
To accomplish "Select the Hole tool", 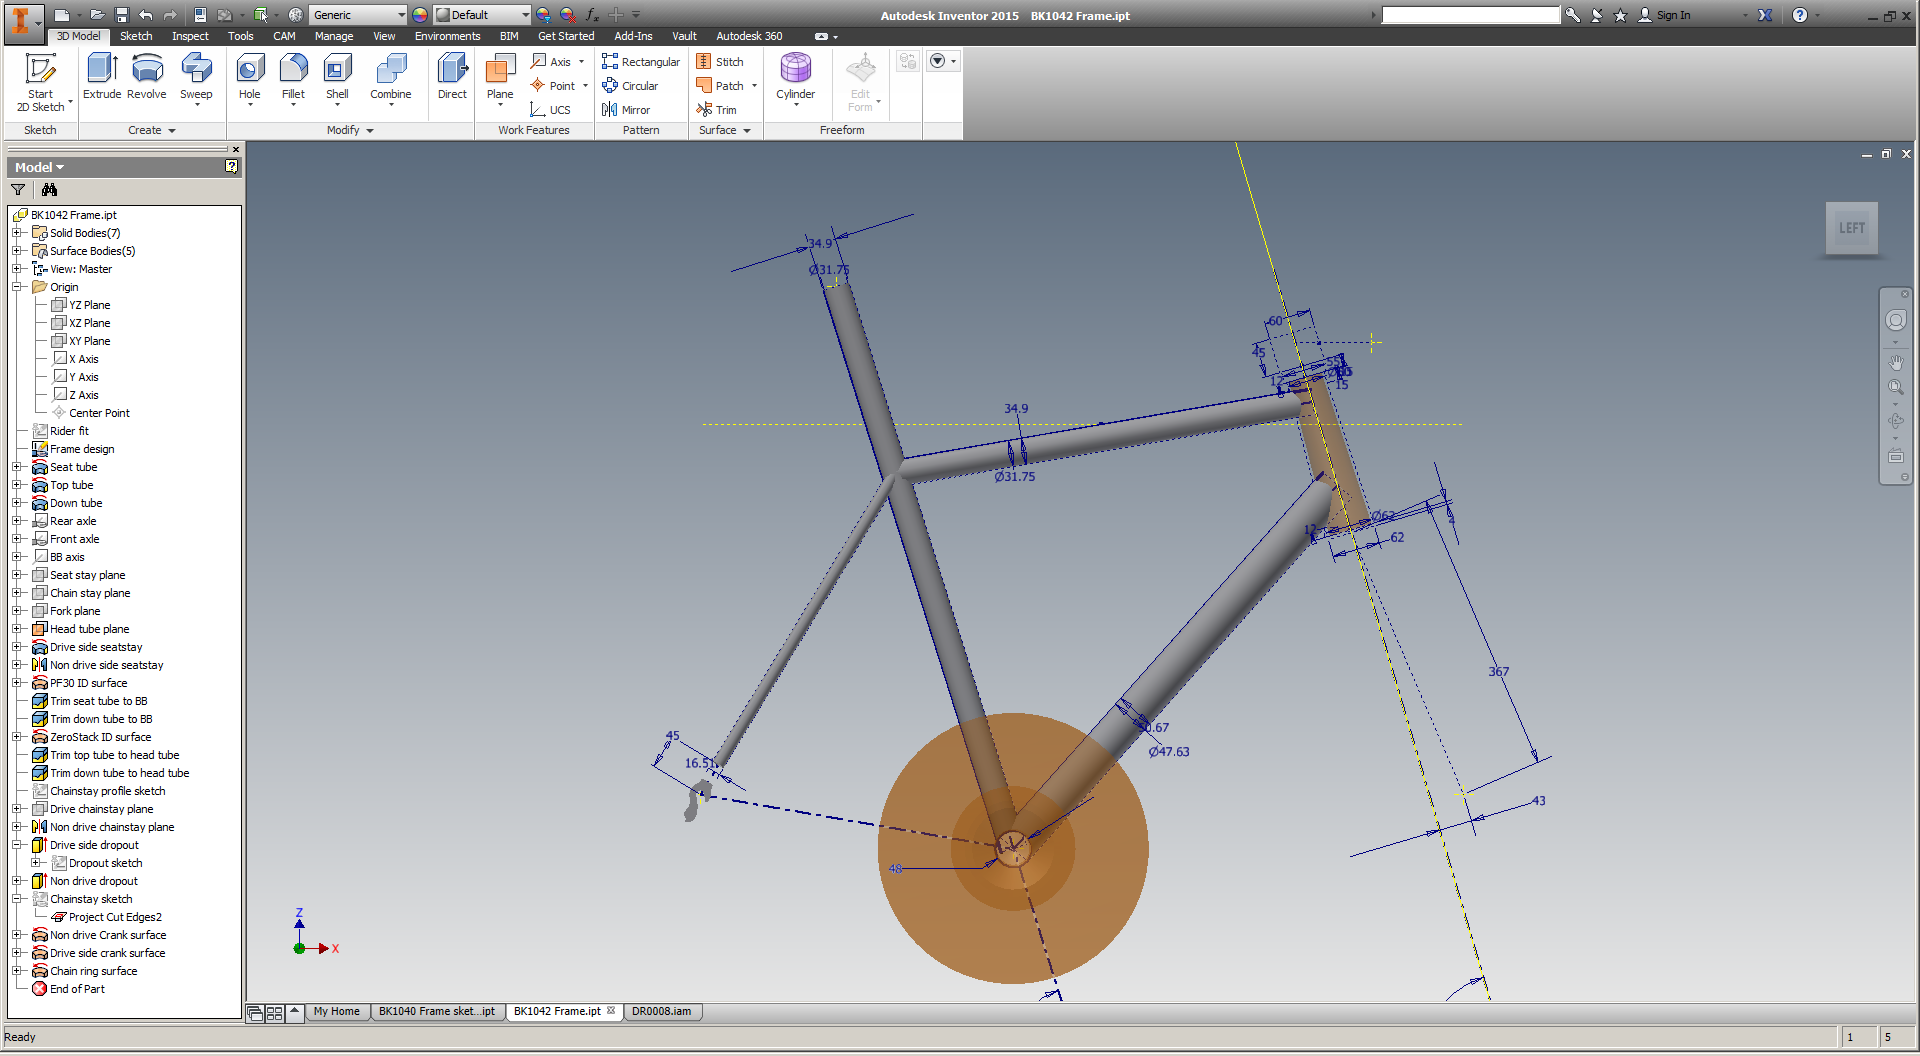I will (x=250, y=77).
